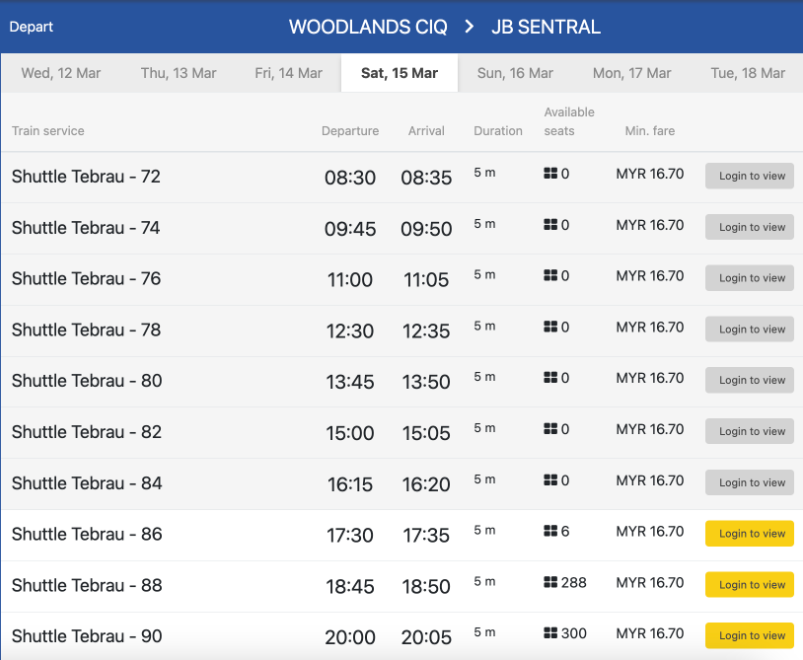Viewport: 803px width, 660px height.
Task: Click seat icon for Shuttle Tebrau 88
Action: click(550, 583)
